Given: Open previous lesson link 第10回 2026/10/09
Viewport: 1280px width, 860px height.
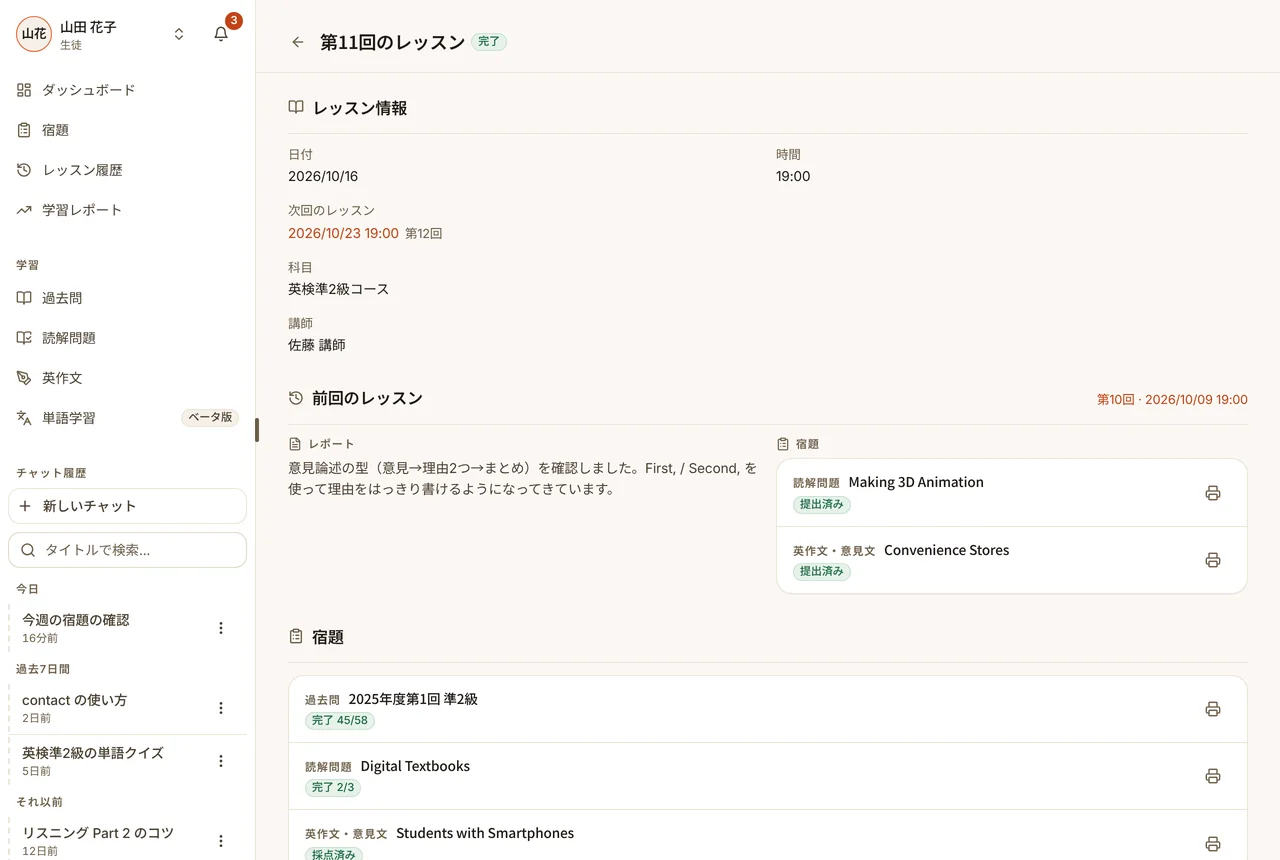Looking at the screenshot, I should (x=1172, y=399).
